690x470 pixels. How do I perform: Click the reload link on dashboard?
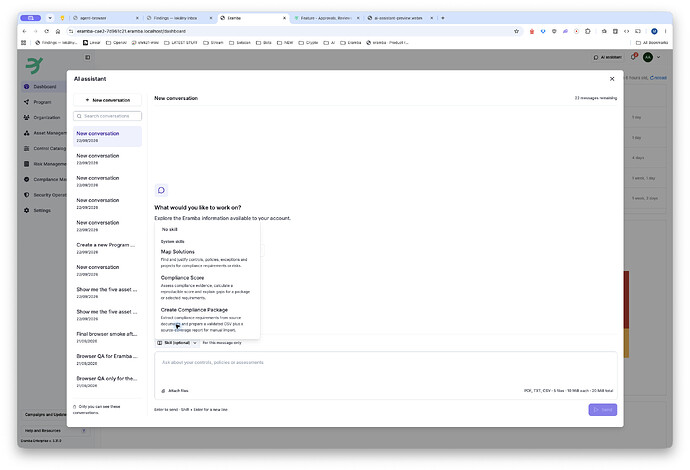coord(658,78)
